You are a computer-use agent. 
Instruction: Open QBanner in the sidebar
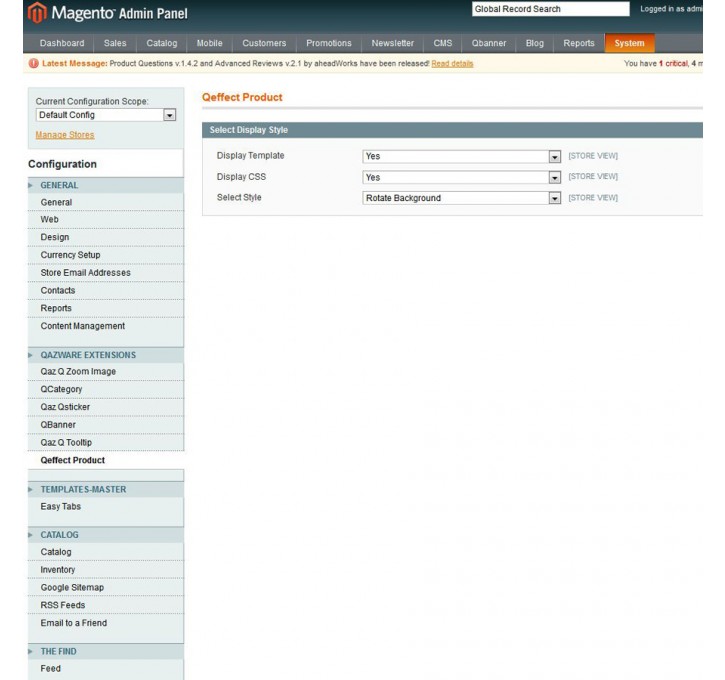point(105,425)
